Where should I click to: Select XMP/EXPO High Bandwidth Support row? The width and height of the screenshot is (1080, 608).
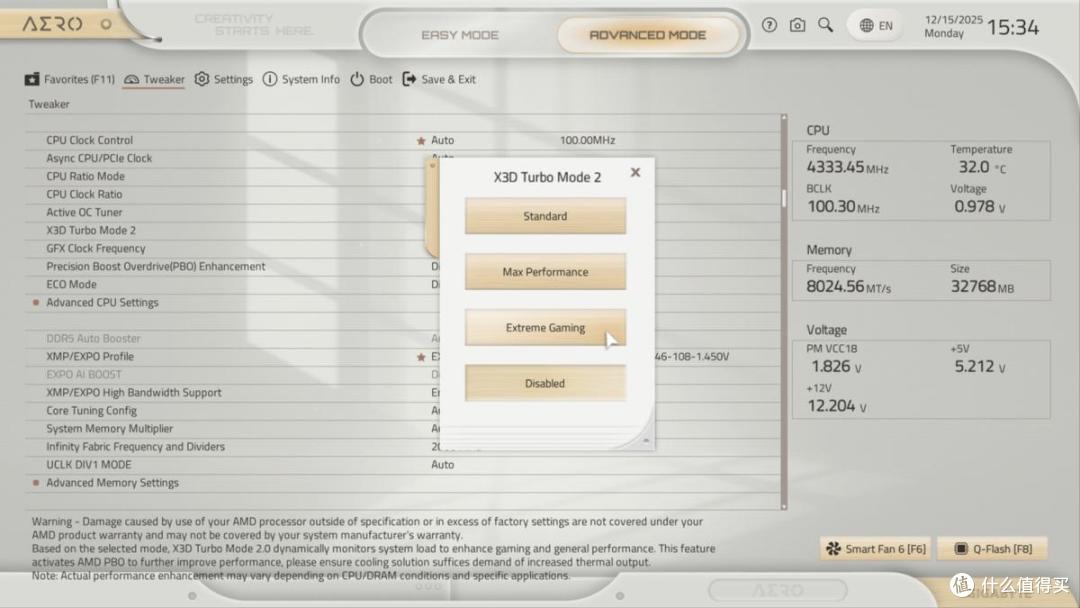point(403,392)
